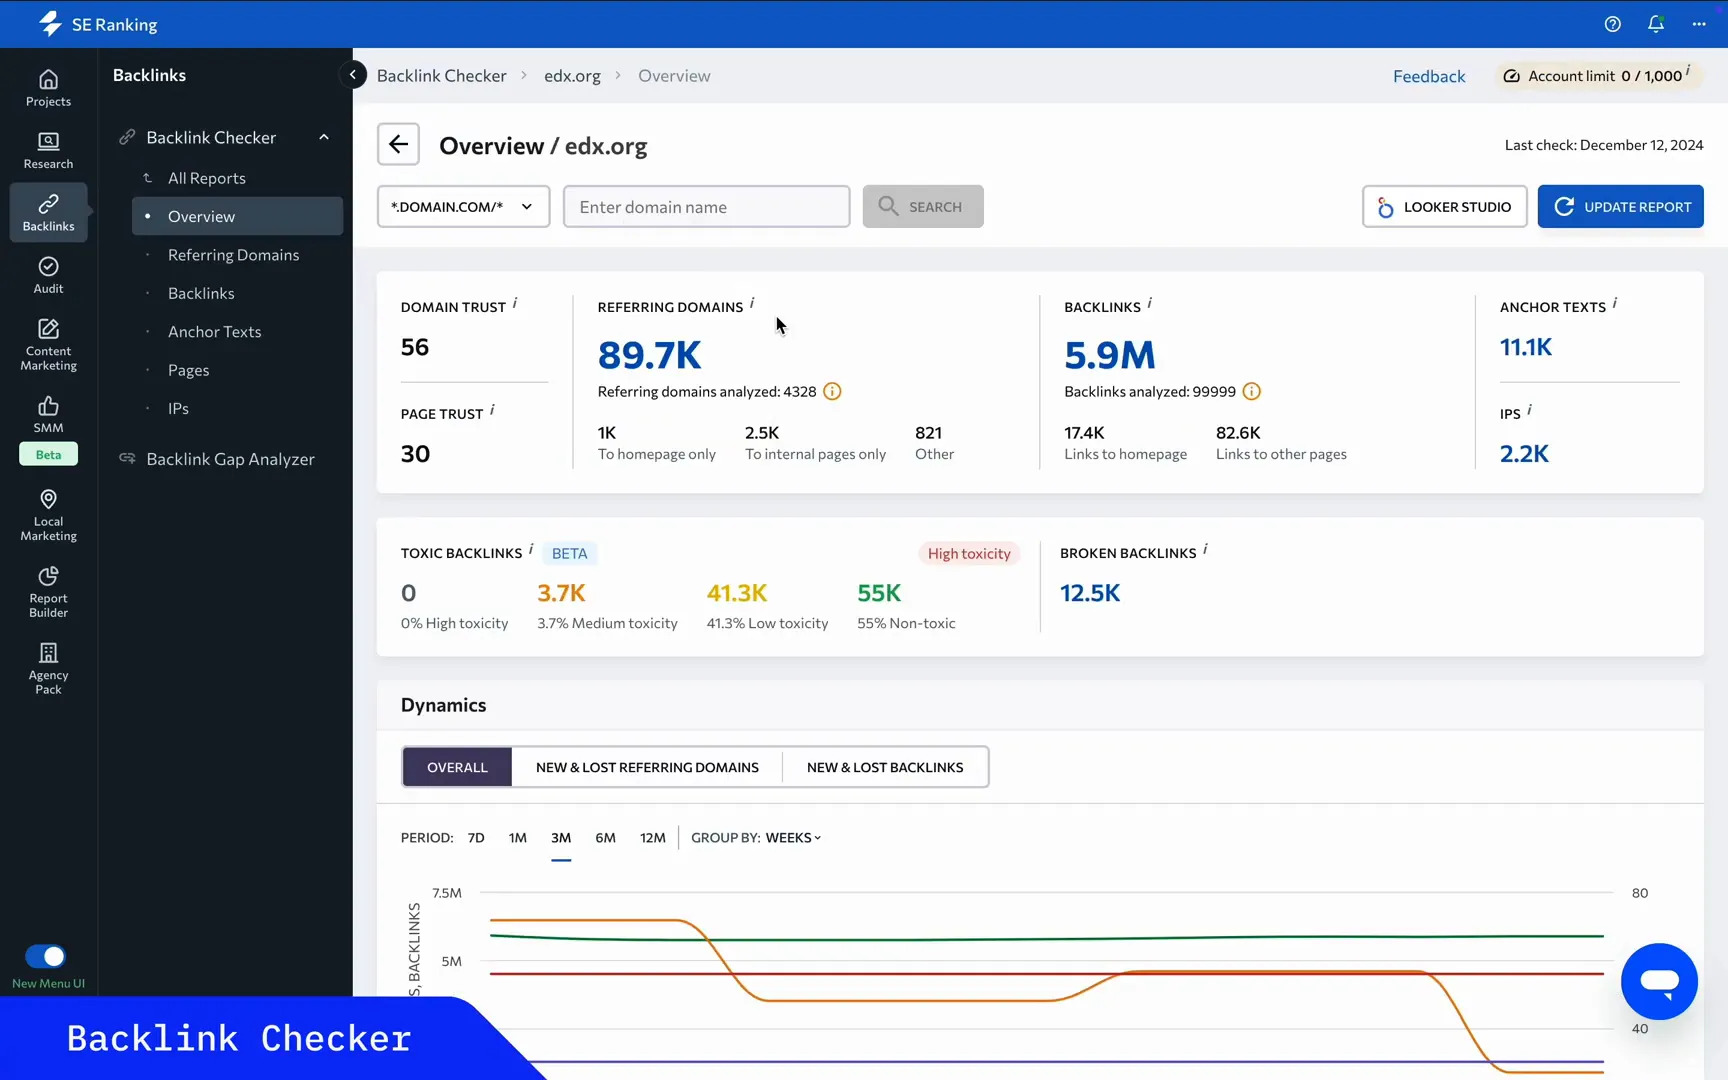Viewport: 1728px width, 1080px height.
Task: Open the Feedback link
Action: coord(1429,75)
